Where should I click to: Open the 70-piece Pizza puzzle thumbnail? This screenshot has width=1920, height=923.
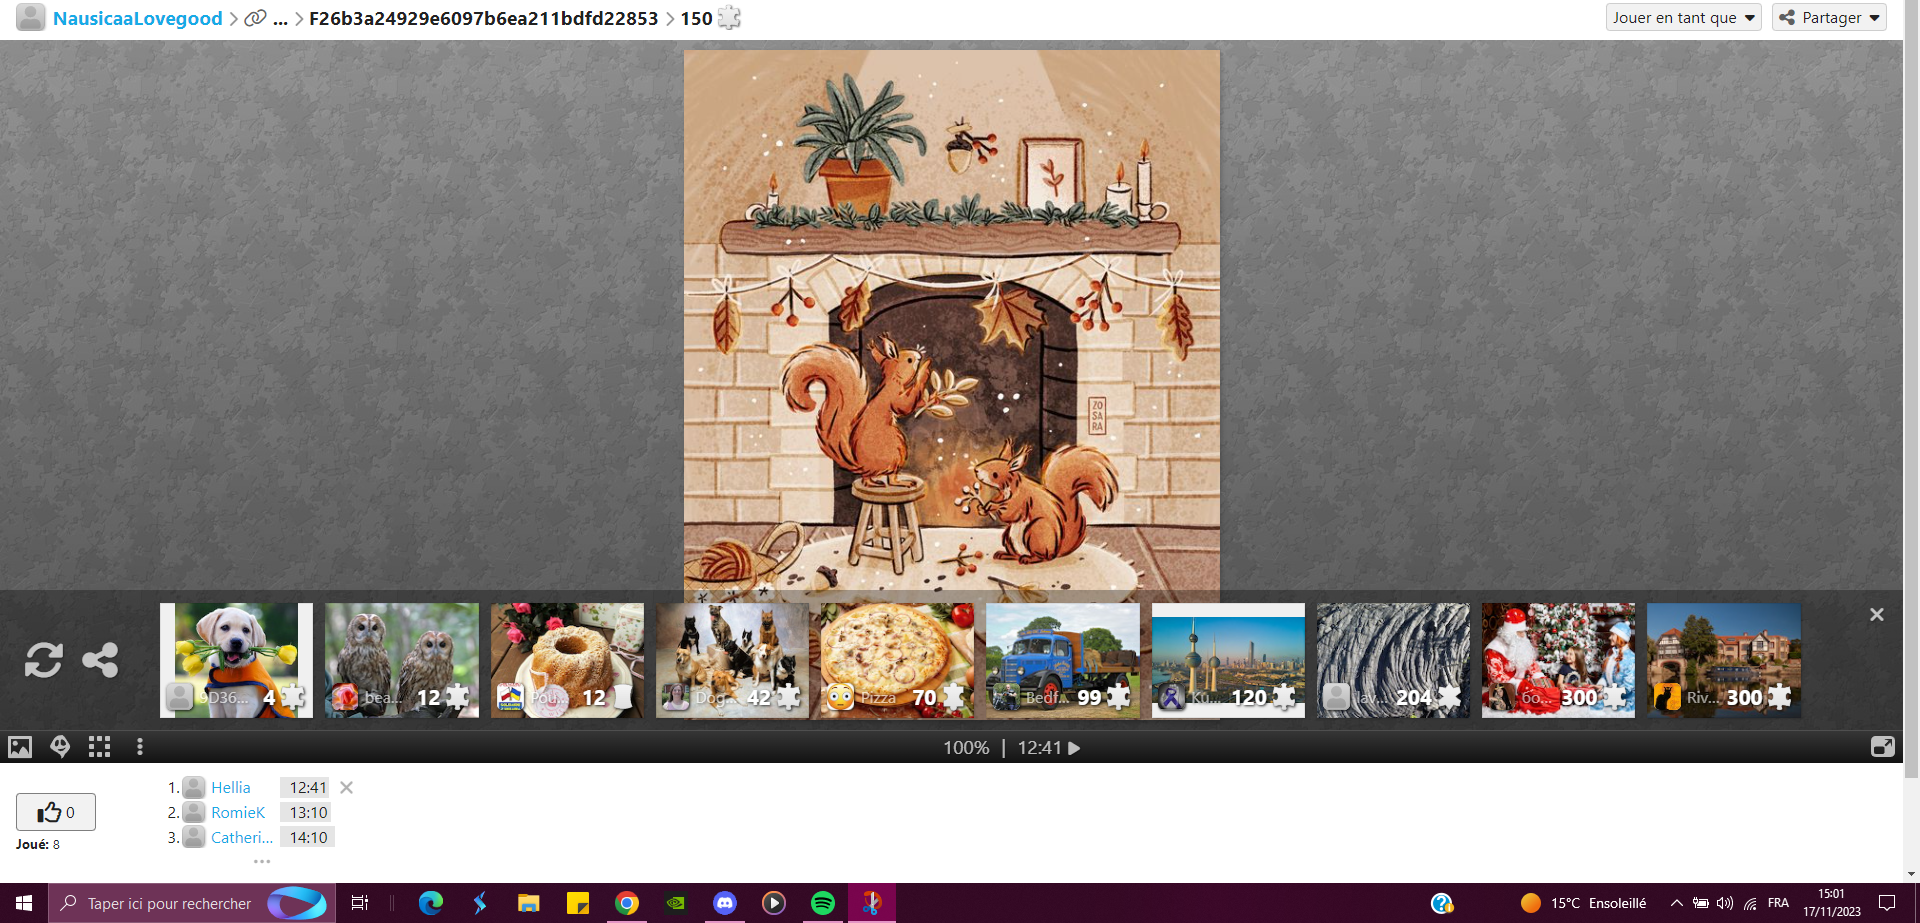point(897,660)
